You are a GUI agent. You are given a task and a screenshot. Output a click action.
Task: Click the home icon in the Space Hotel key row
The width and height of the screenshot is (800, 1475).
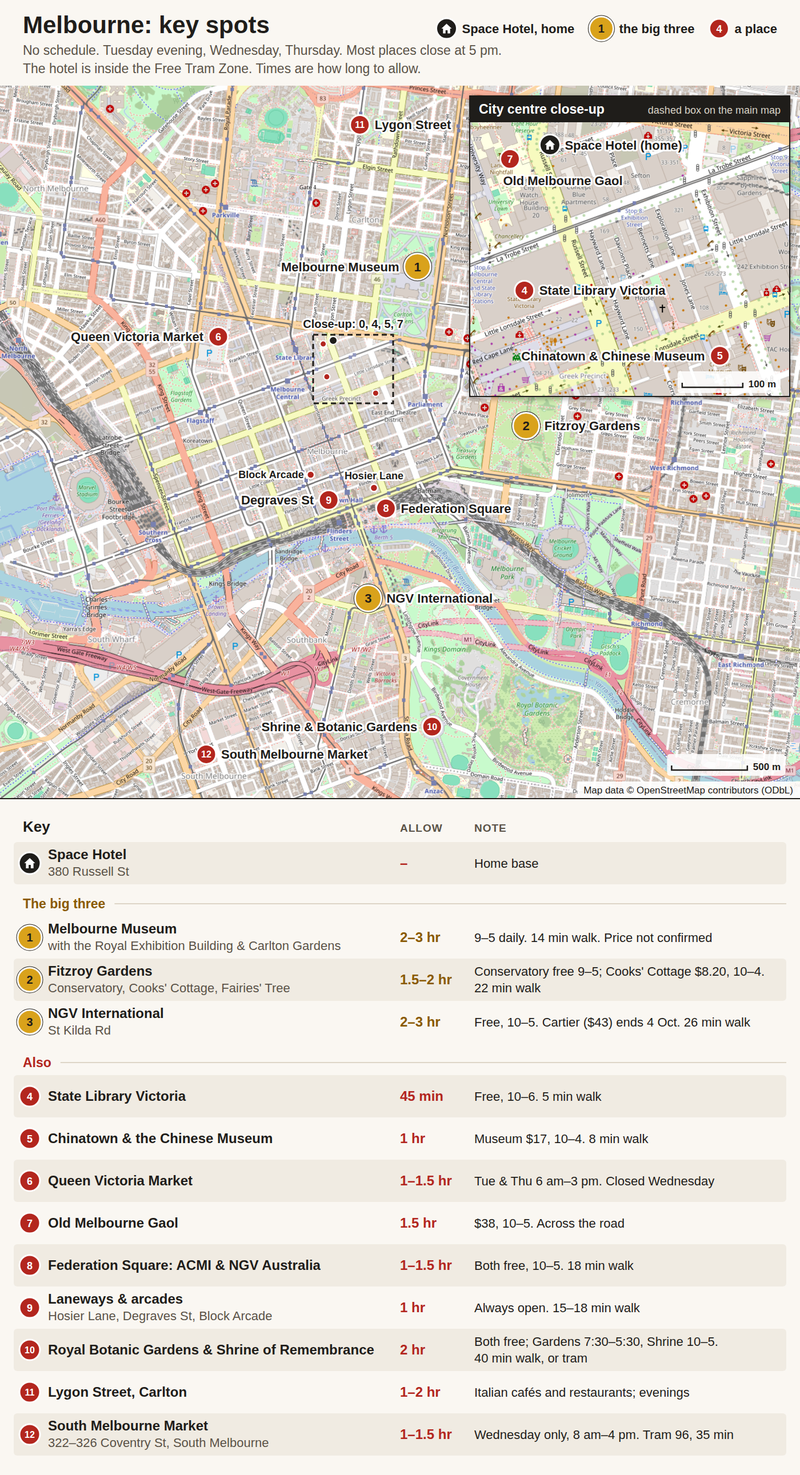tap(30, 862)
